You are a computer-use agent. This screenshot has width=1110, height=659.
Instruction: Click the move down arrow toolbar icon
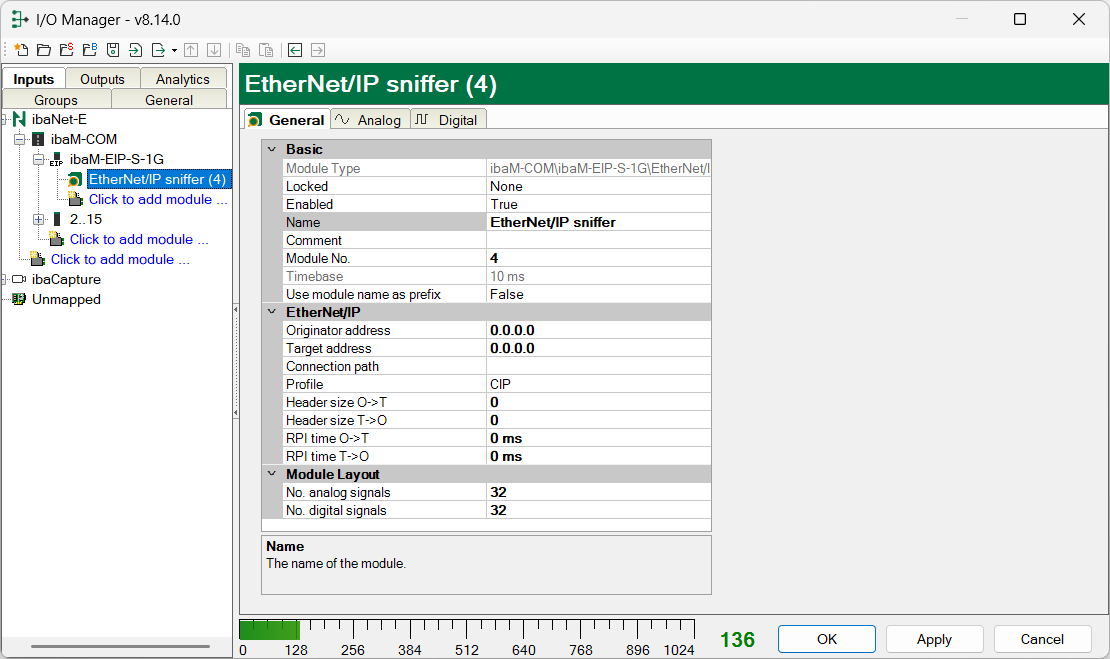coord(214,50)
